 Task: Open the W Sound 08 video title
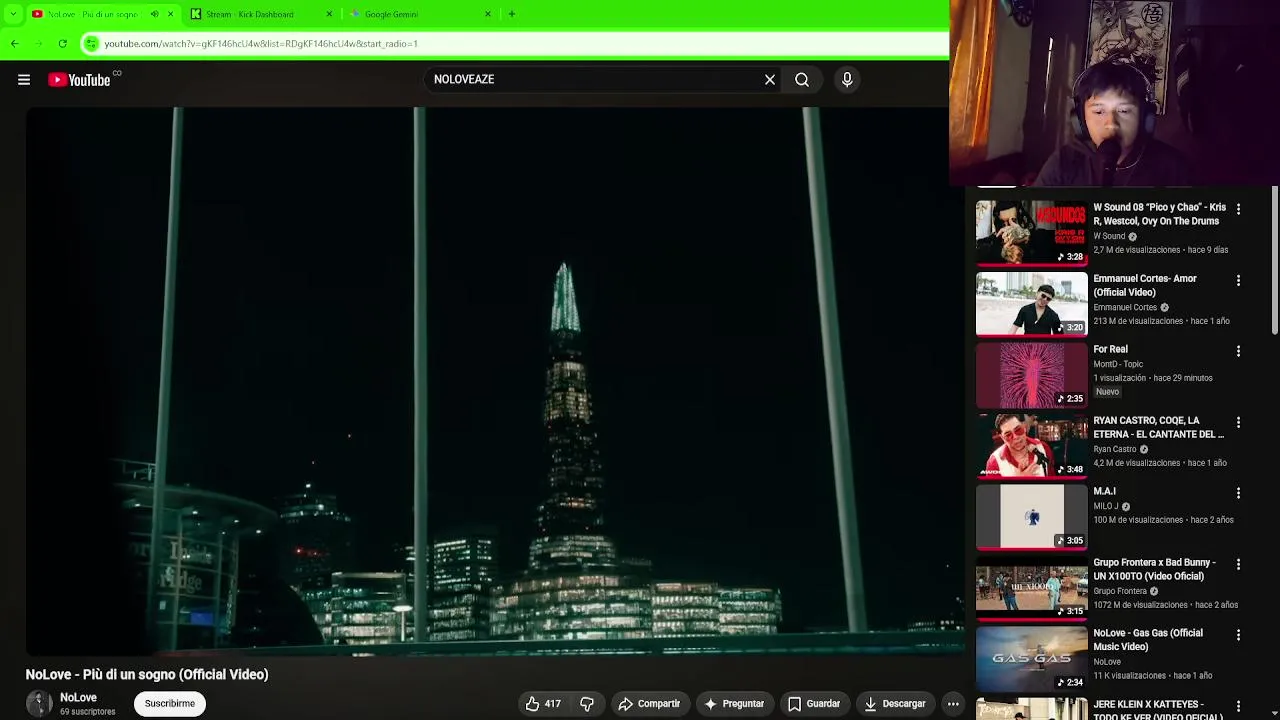[1159, 214]
